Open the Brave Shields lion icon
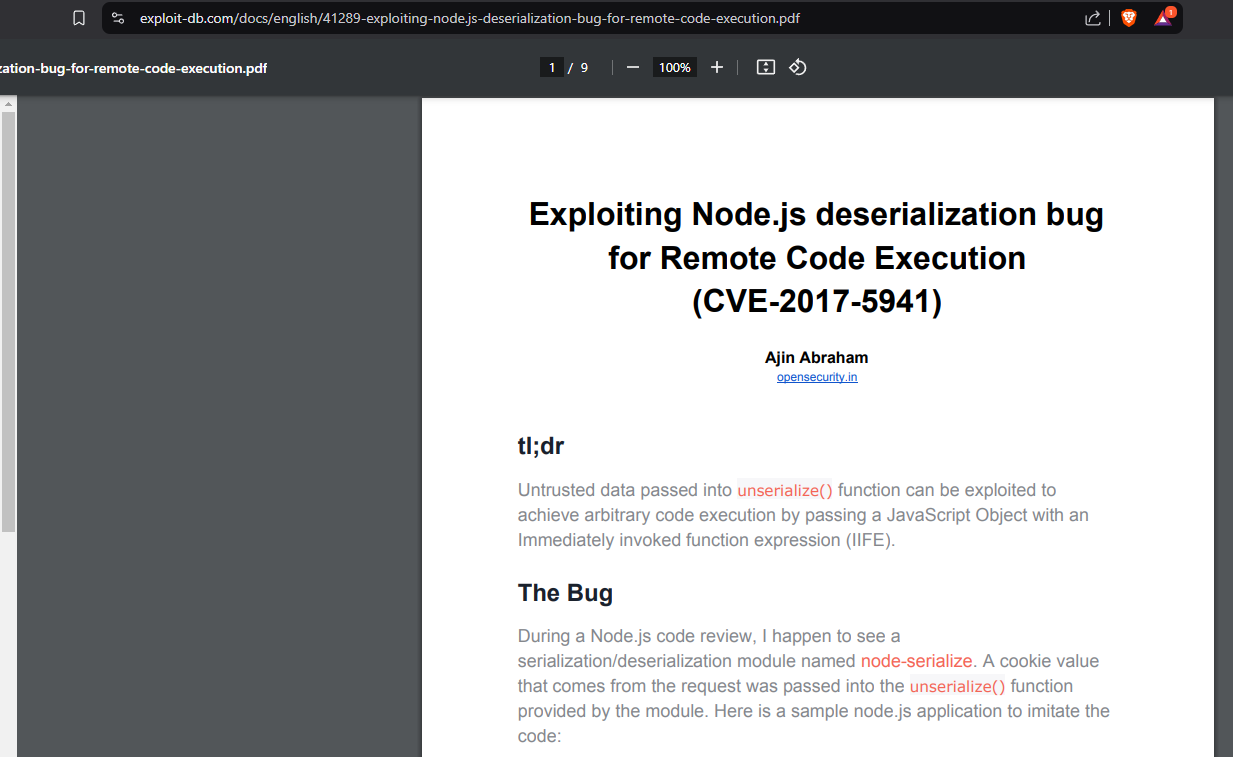The image size is (1233, 757). pos(1129,18)
